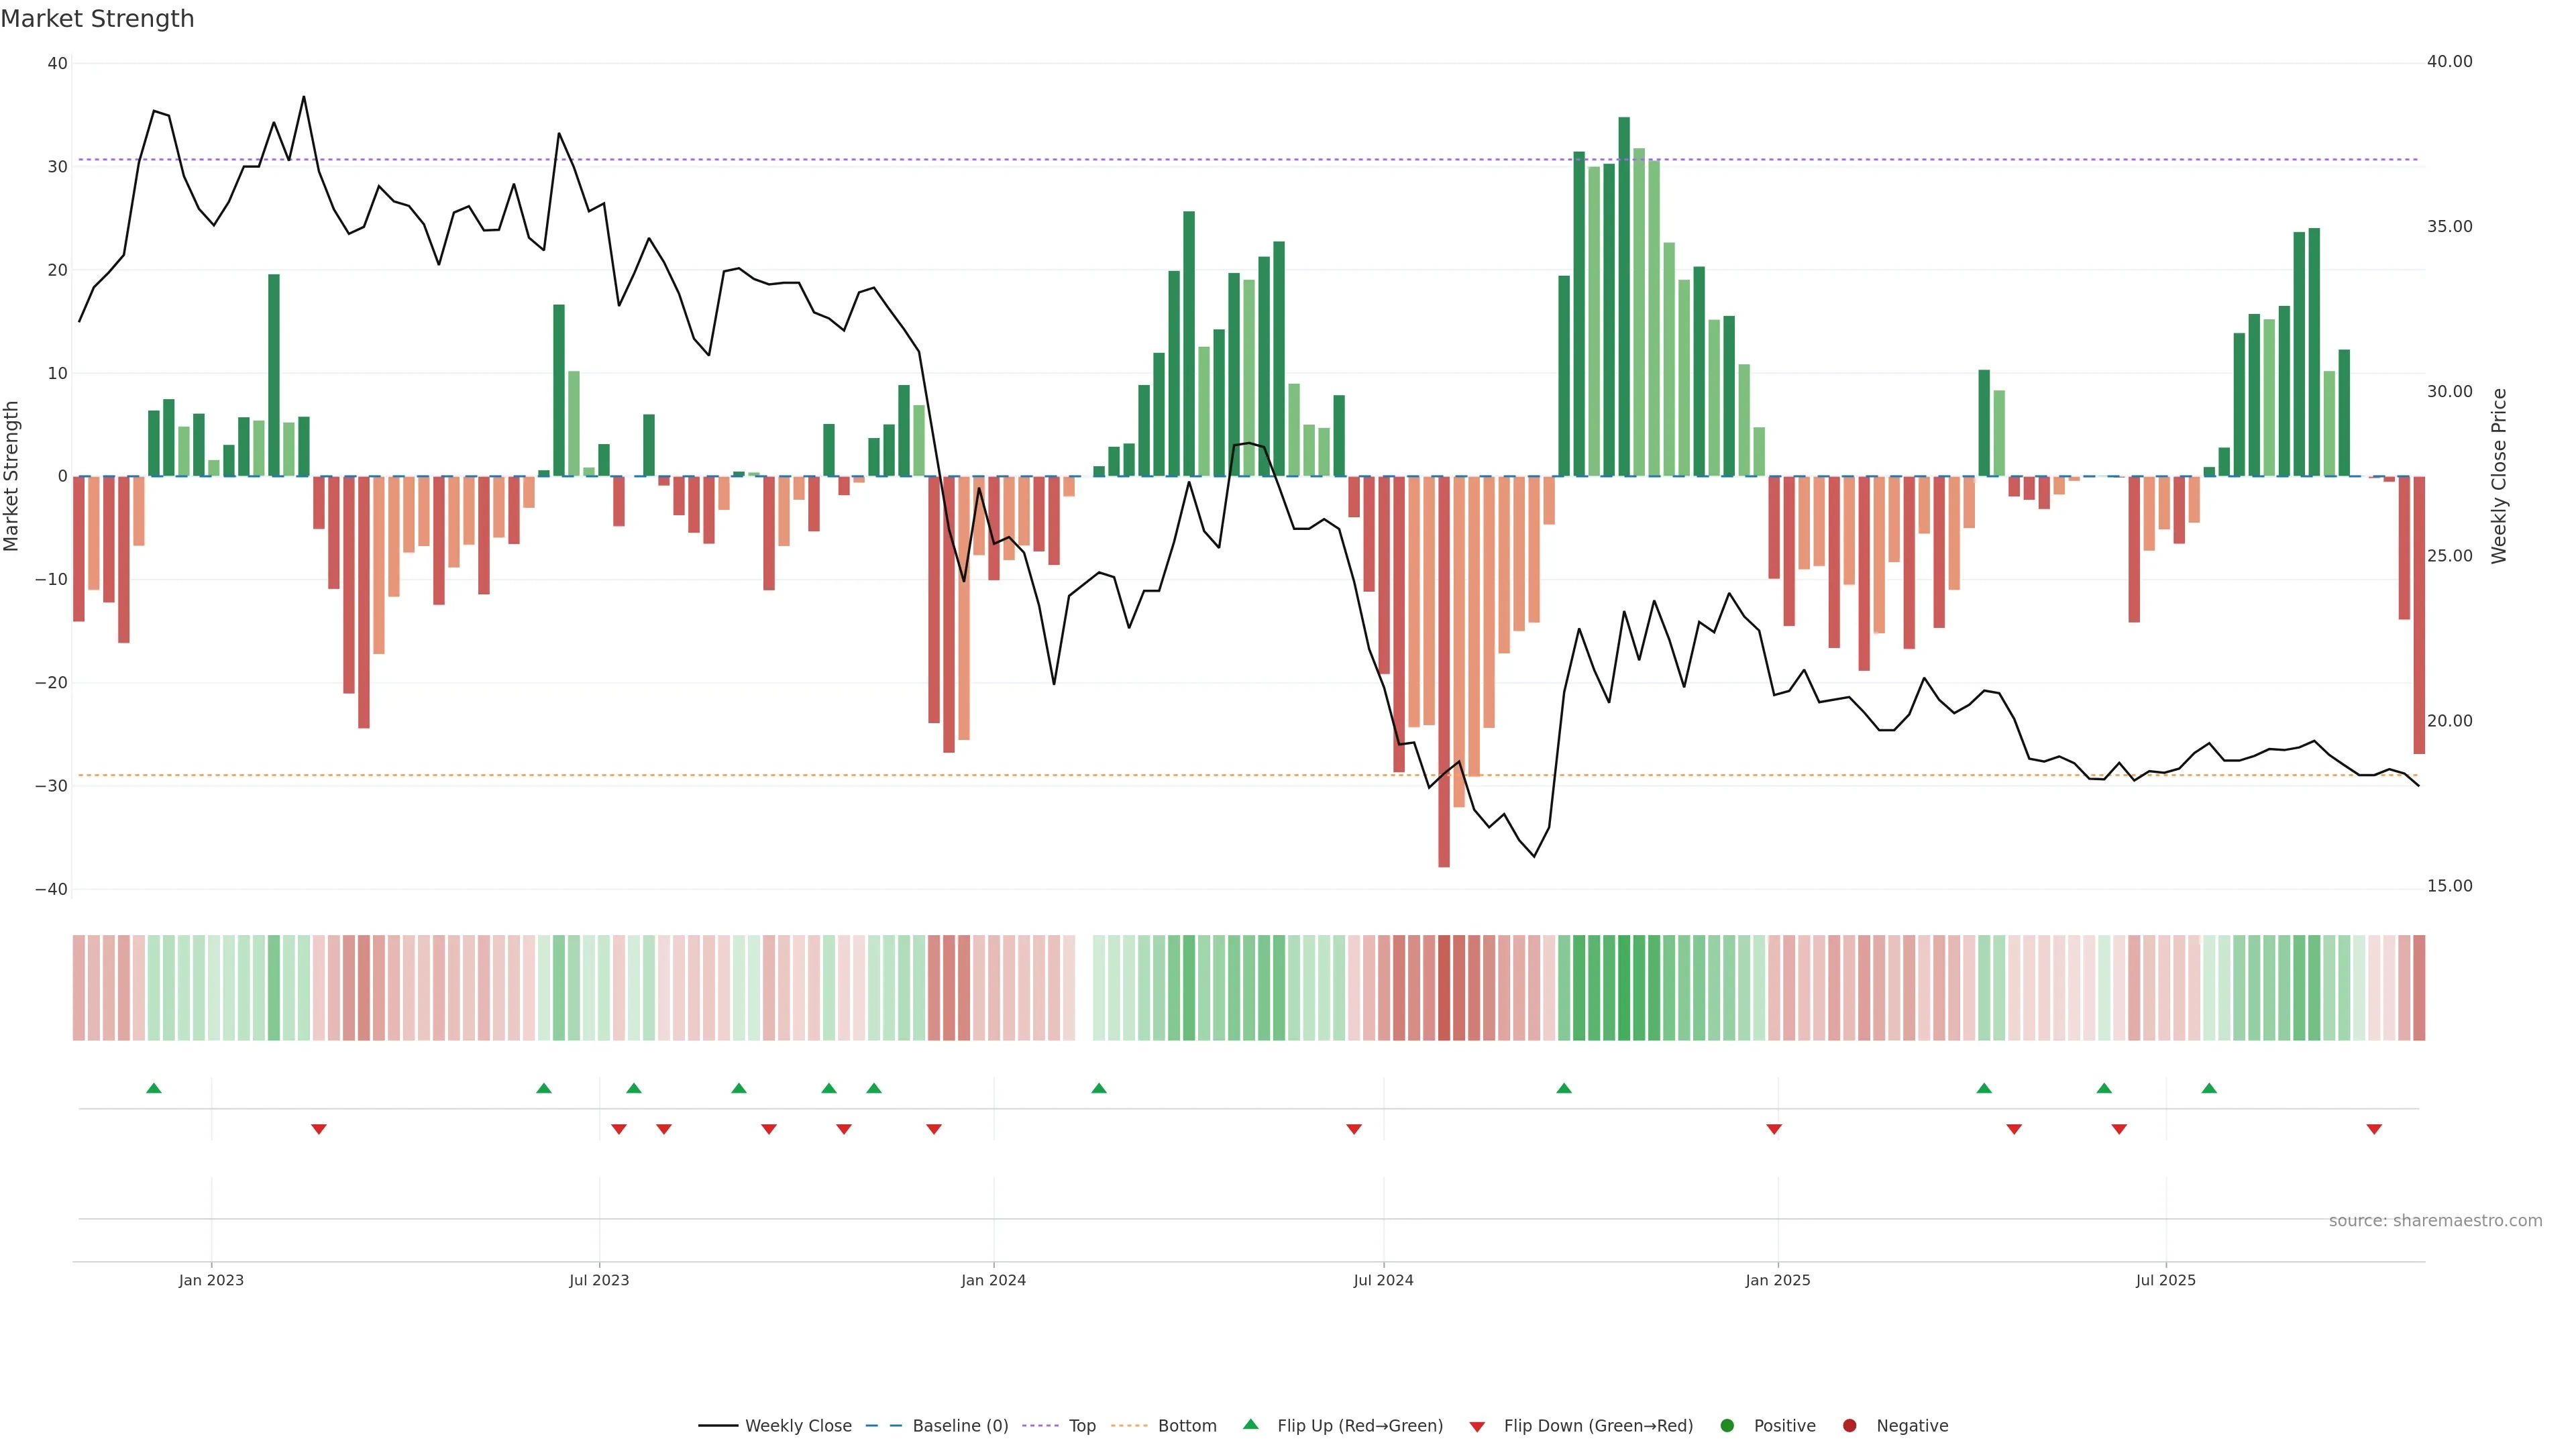The height and width of the screenshot is (1449, 2576).
Task: Click the Jul 2025 axis label
Action: 2165,1280
